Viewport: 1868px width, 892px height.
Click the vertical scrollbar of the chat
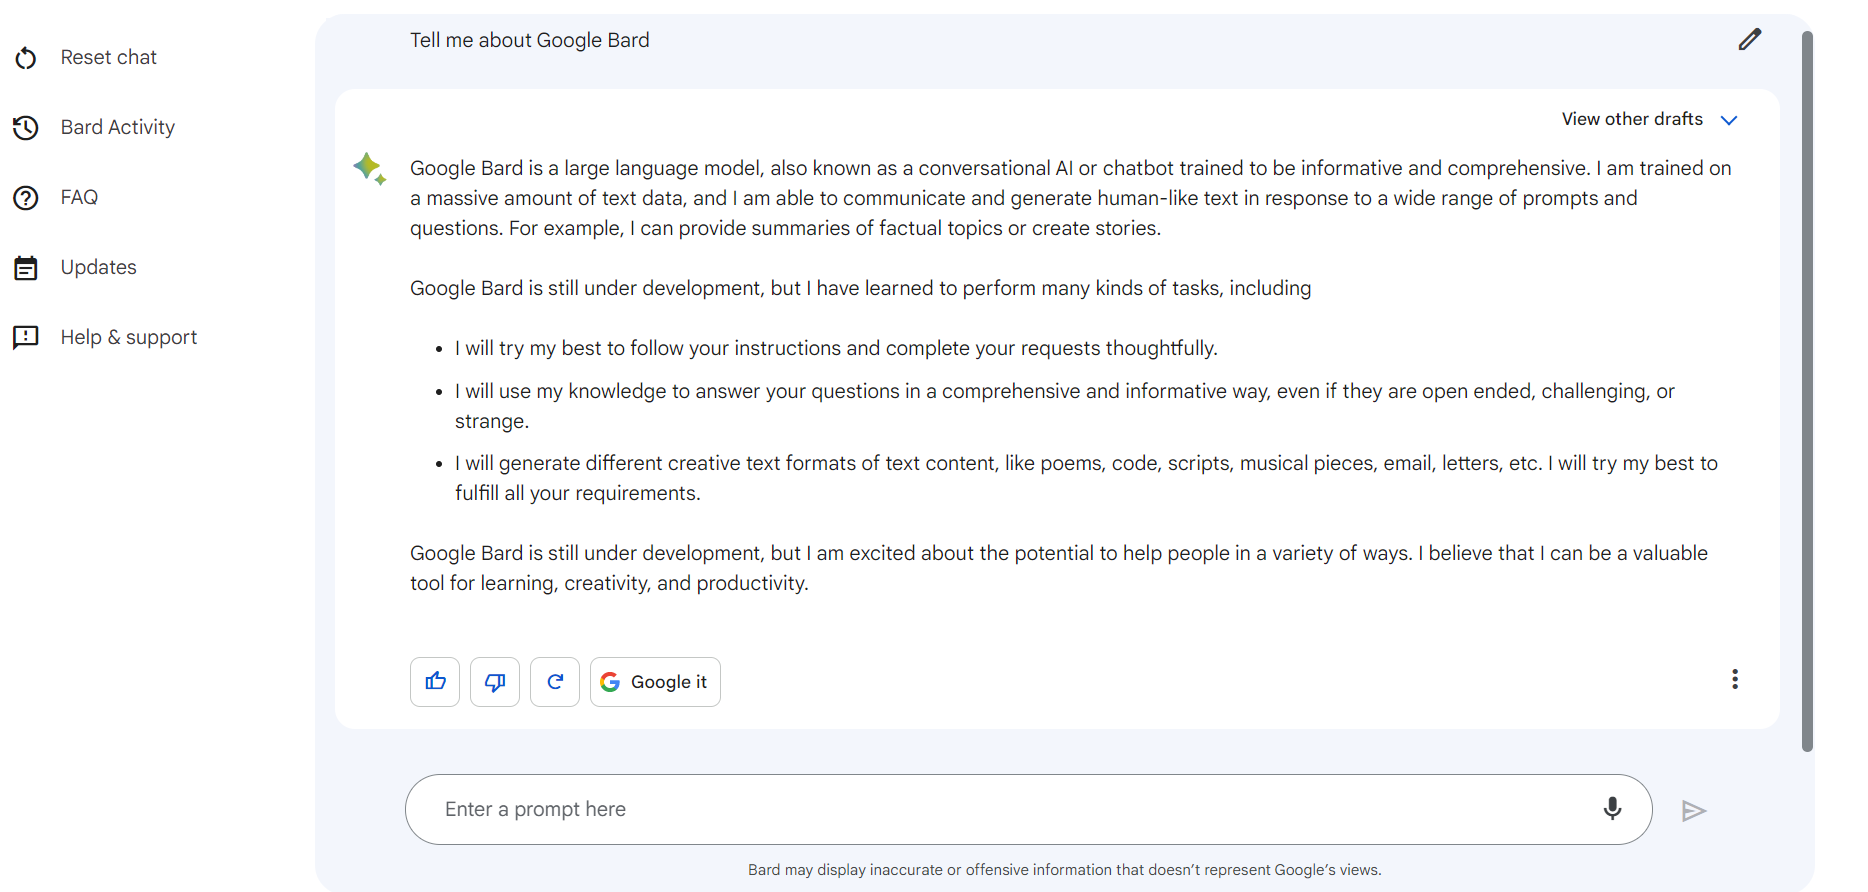(x=1807, y=391)
